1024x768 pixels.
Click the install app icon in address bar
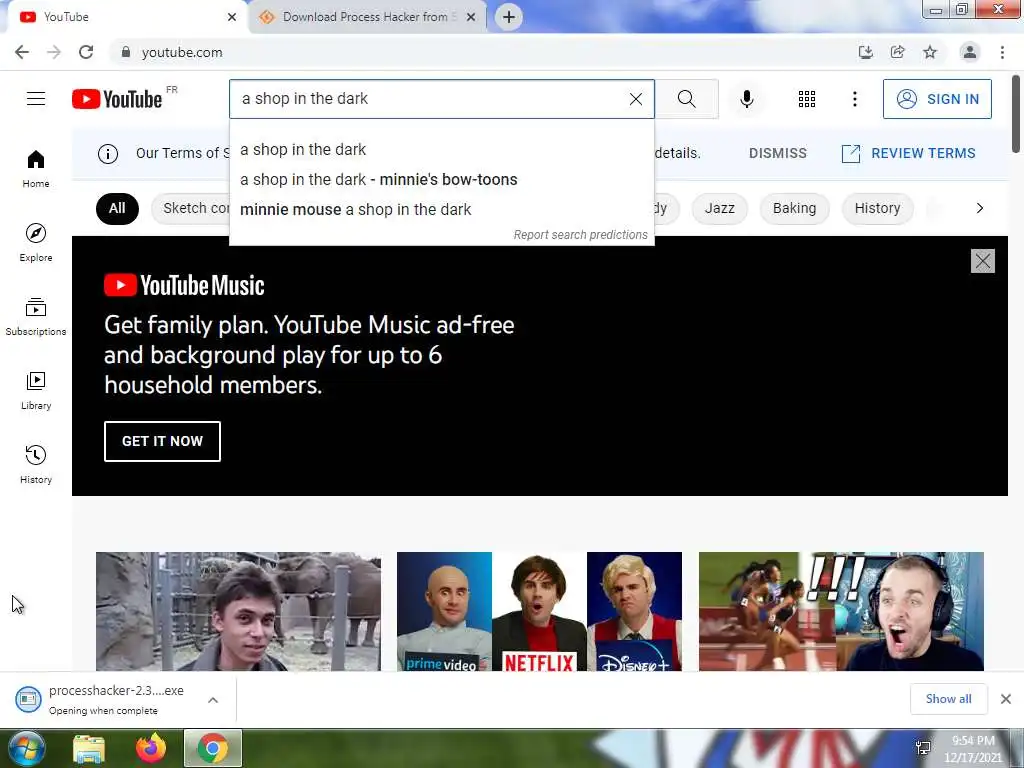pos(865,52)
